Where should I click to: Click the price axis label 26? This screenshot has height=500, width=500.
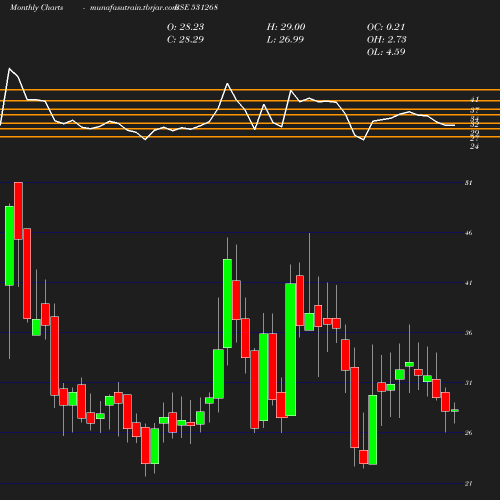[469, 433]
